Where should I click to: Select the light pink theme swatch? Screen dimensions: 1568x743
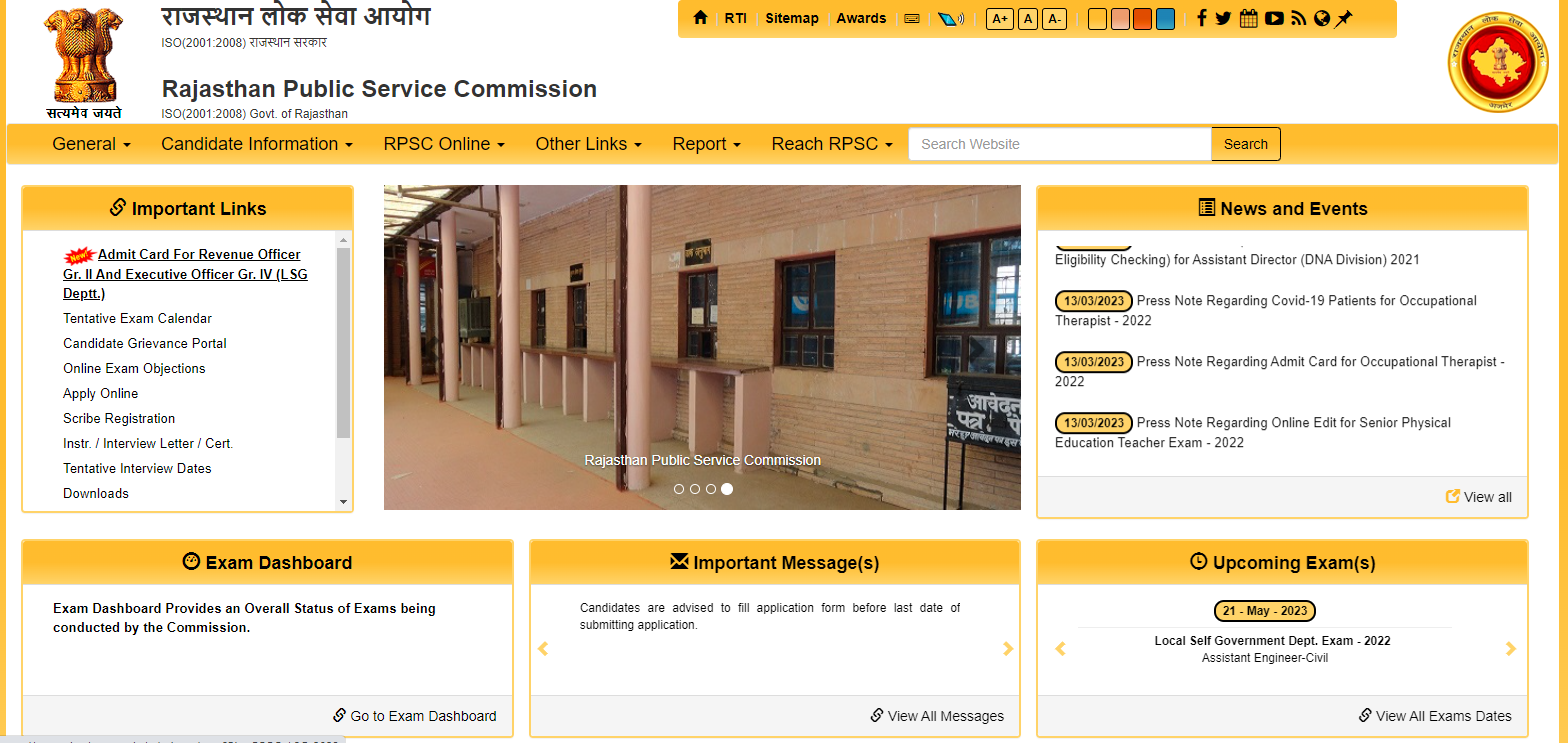pos(1120,19)
